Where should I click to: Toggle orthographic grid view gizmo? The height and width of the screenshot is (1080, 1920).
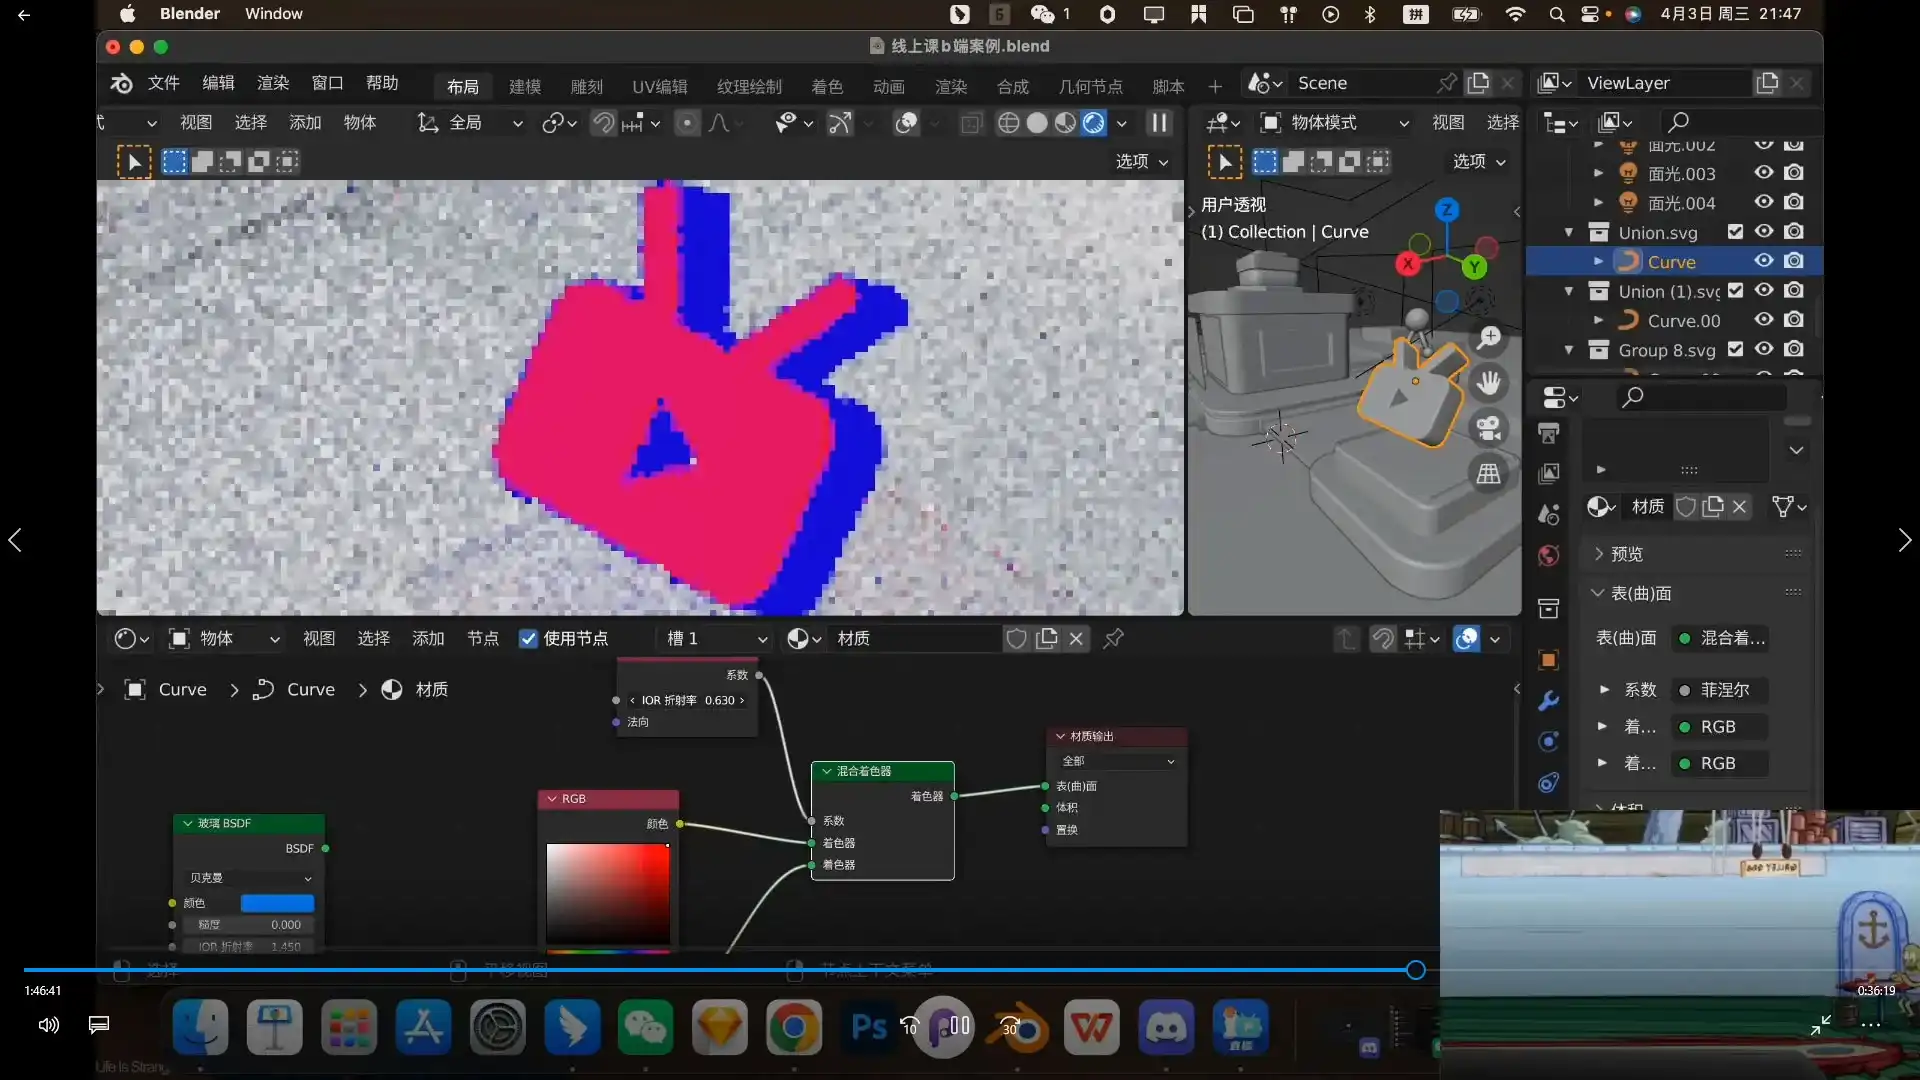(x=1489, y=474)
